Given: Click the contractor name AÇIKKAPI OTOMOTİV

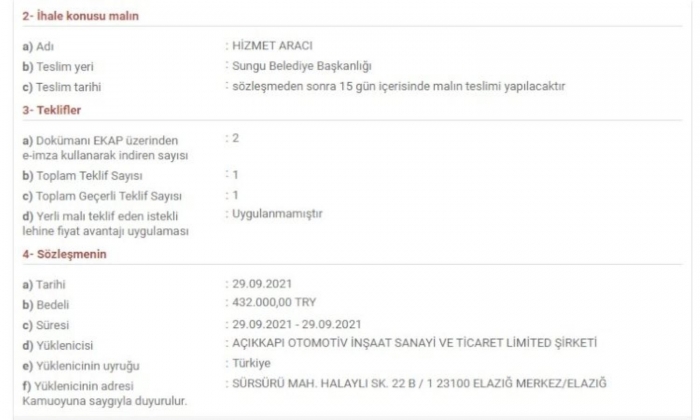Looking at the screenshot, I should 414,343.
